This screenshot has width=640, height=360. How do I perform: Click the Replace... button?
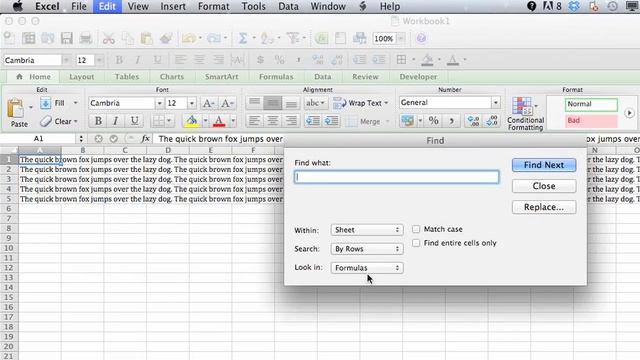[x=544, y=207]
